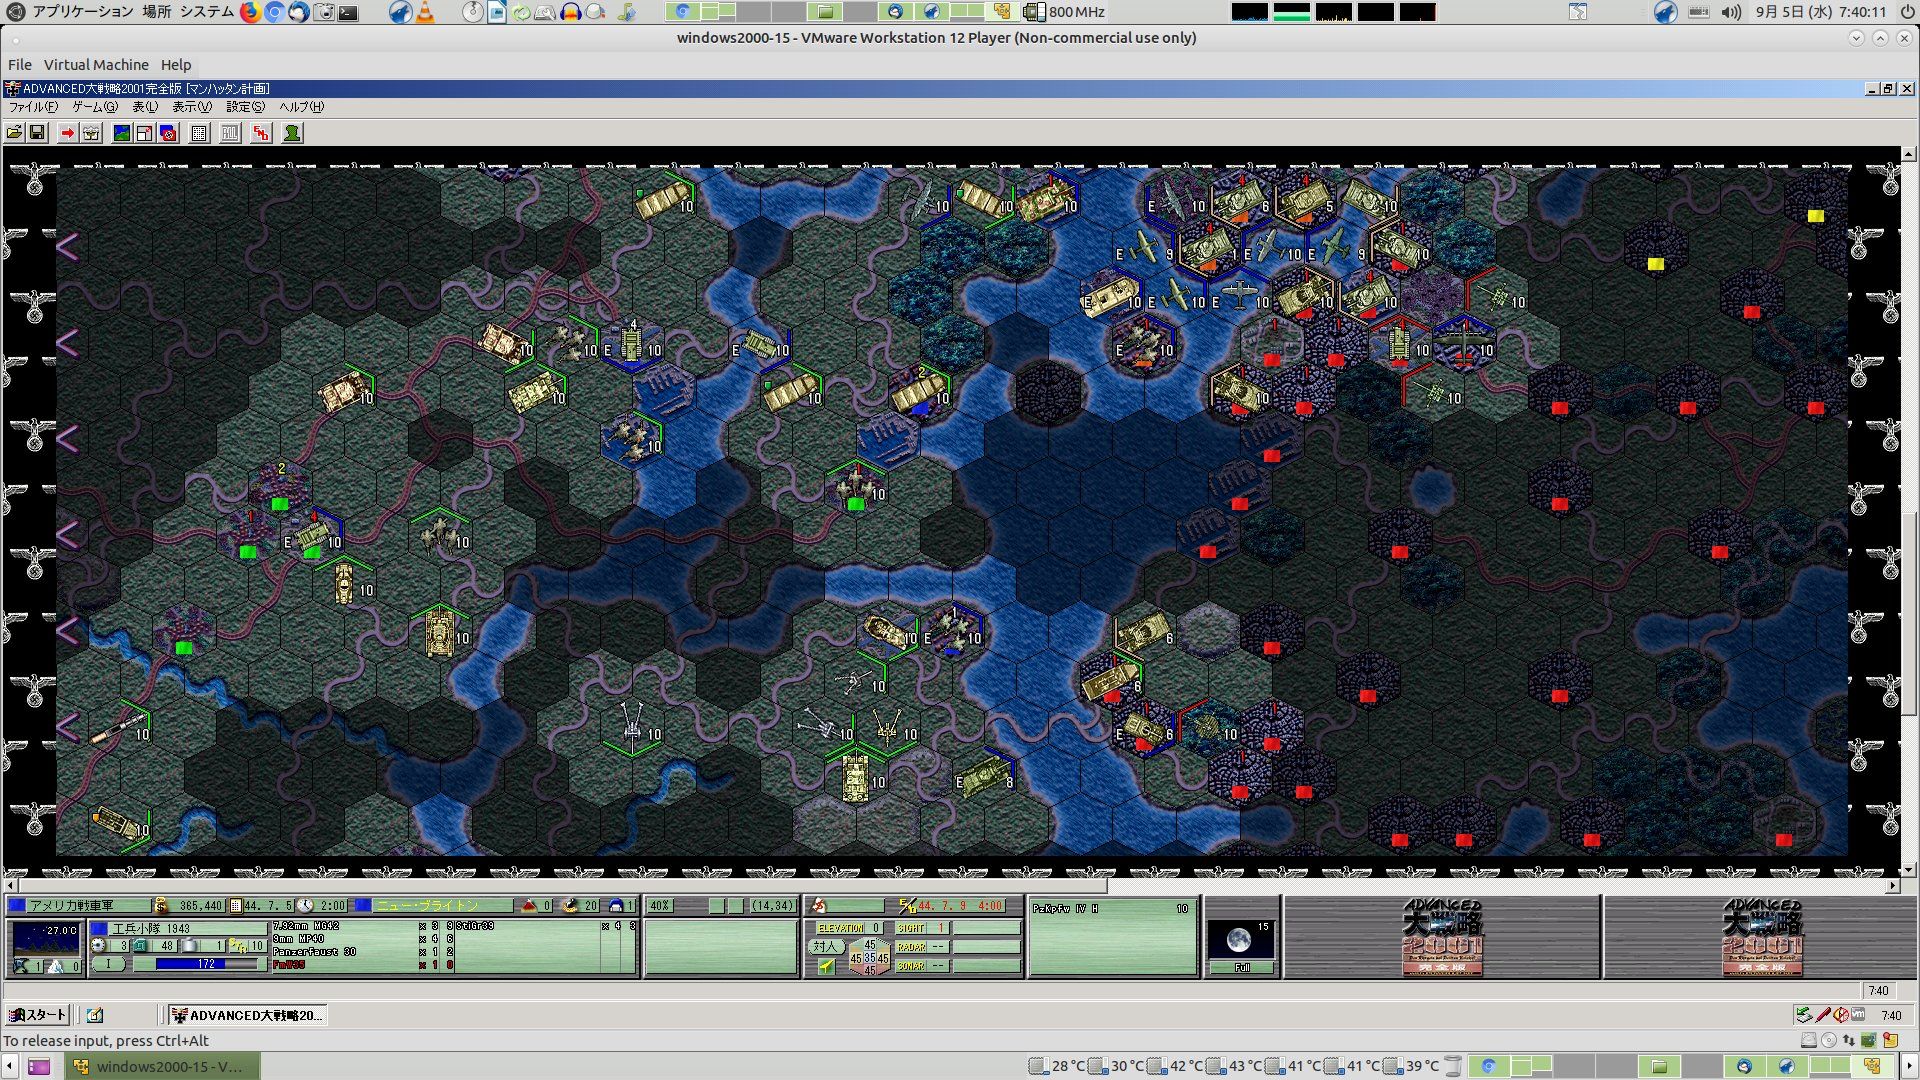Open the VMware Help menu

176,65
